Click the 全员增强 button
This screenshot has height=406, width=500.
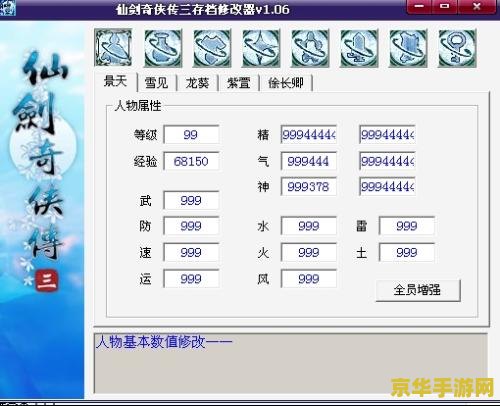point(418,290)
